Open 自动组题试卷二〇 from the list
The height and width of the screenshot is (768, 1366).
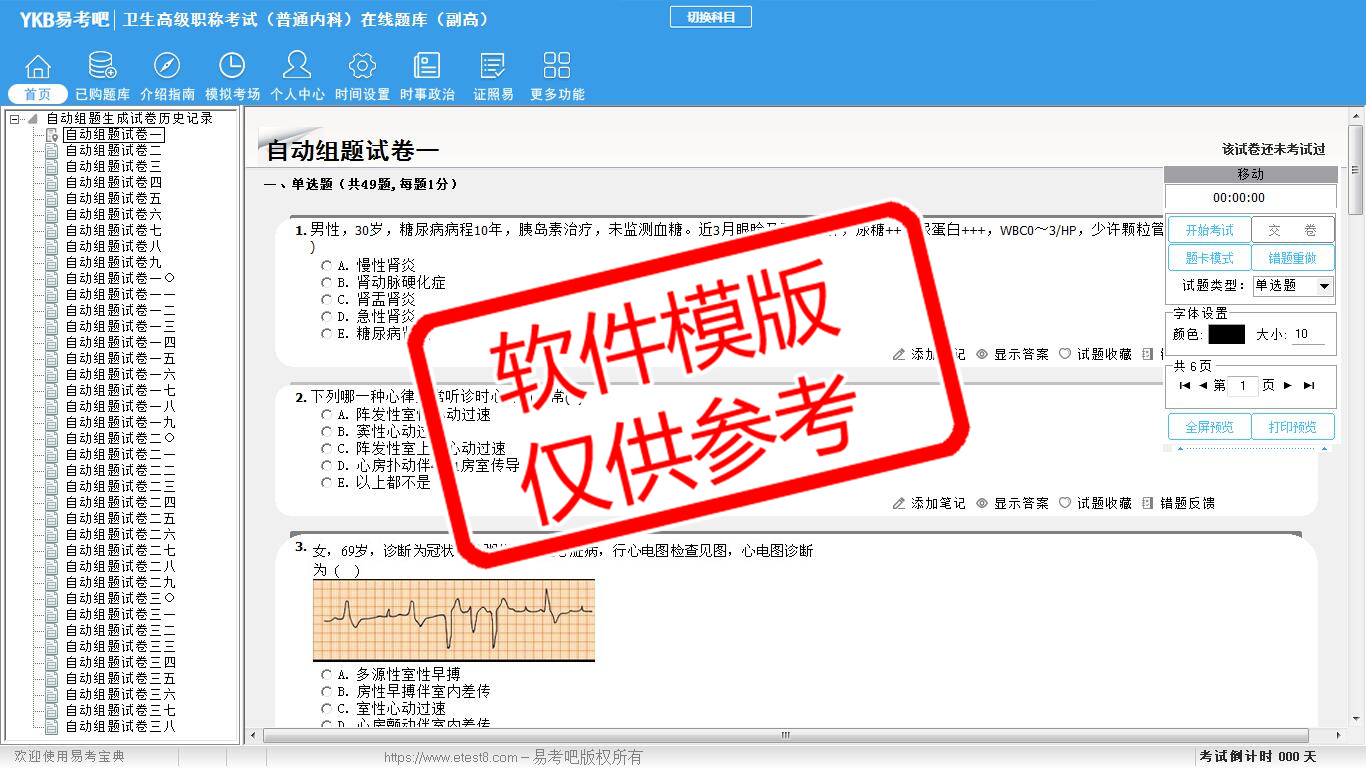click(120, 439)
